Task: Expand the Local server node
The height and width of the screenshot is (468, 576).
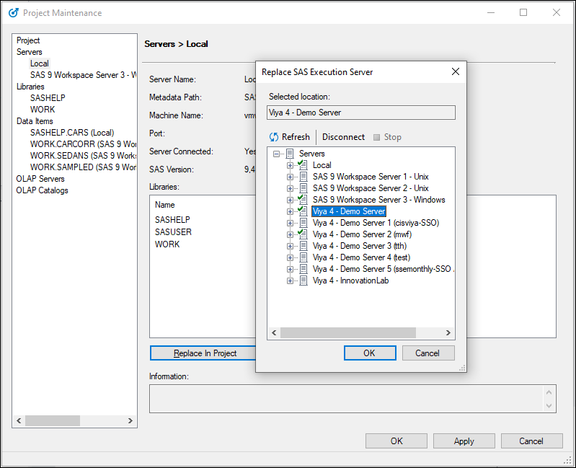Action: pyautogui.click(x=290, y=165)
